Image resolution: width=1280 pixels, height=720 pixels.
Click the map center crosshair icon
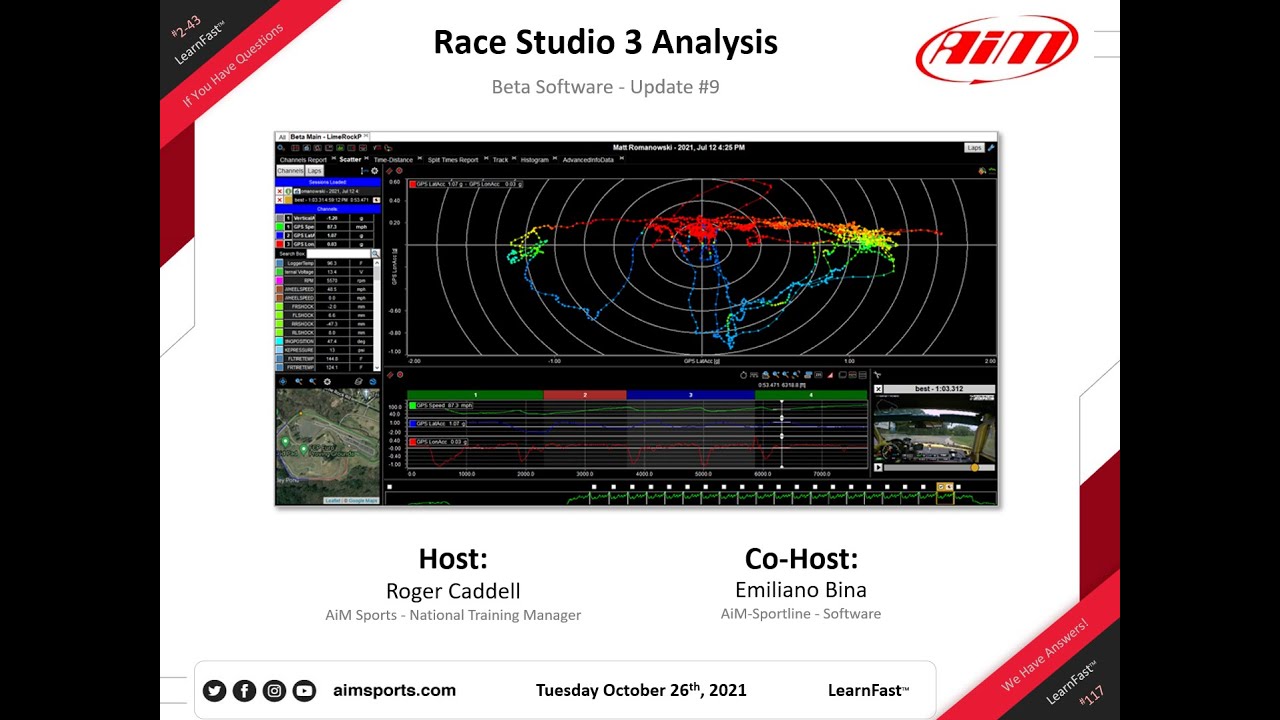click(x=283, y=381)
